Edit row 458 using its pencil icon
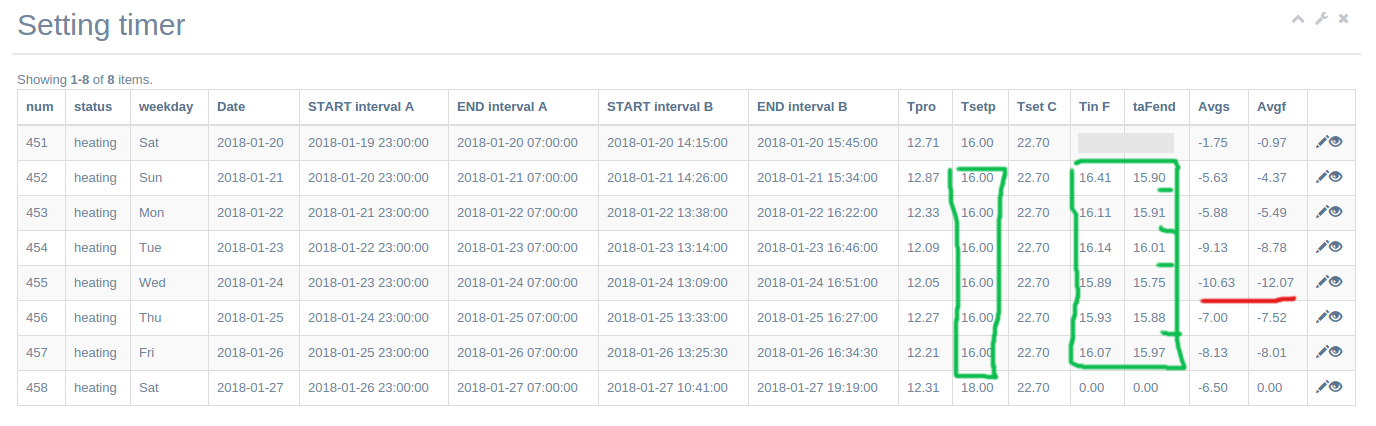Viewport: 1376px width, 426px height. pyautogui.click(x=1321, y=387)
